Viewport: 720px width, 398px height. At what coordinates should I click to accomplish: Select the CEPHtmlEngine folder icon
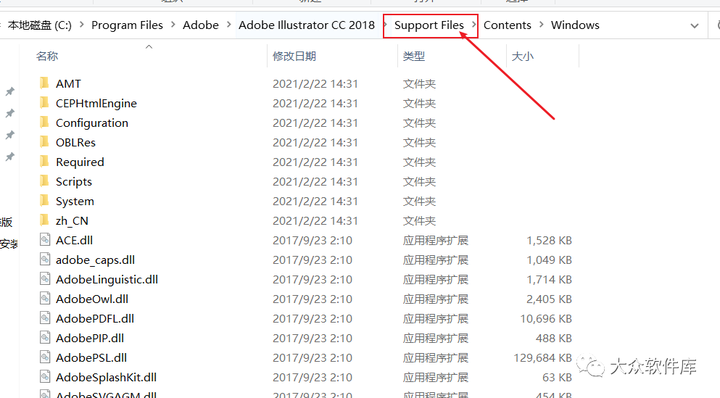click(45, 103)
